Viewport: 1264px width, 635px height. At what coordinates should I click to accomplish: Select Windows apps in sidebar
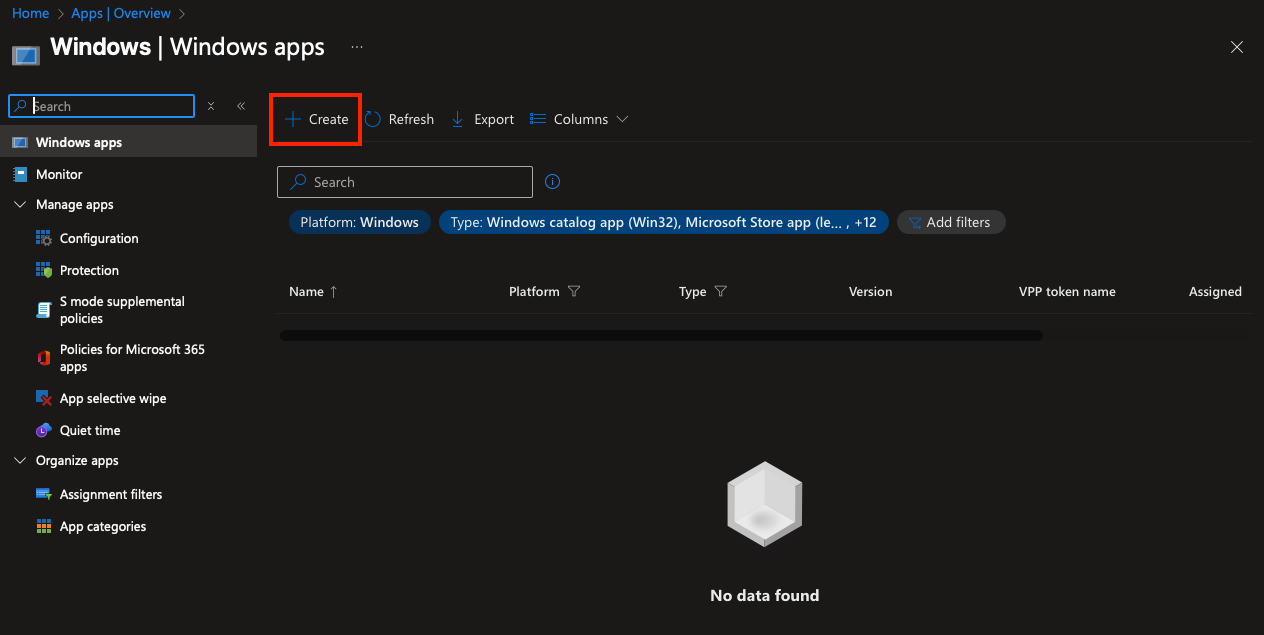[128, 142]
